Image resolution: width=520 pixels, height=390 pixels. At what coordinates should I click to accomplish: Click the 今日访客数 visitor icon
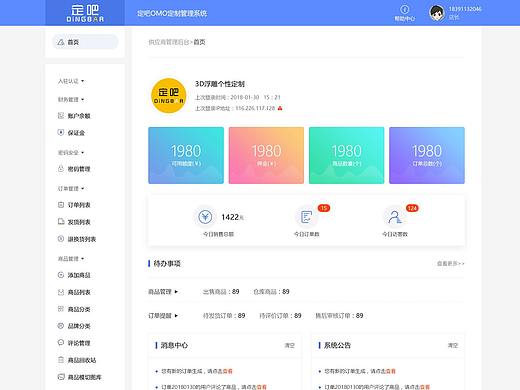[395, 217]
